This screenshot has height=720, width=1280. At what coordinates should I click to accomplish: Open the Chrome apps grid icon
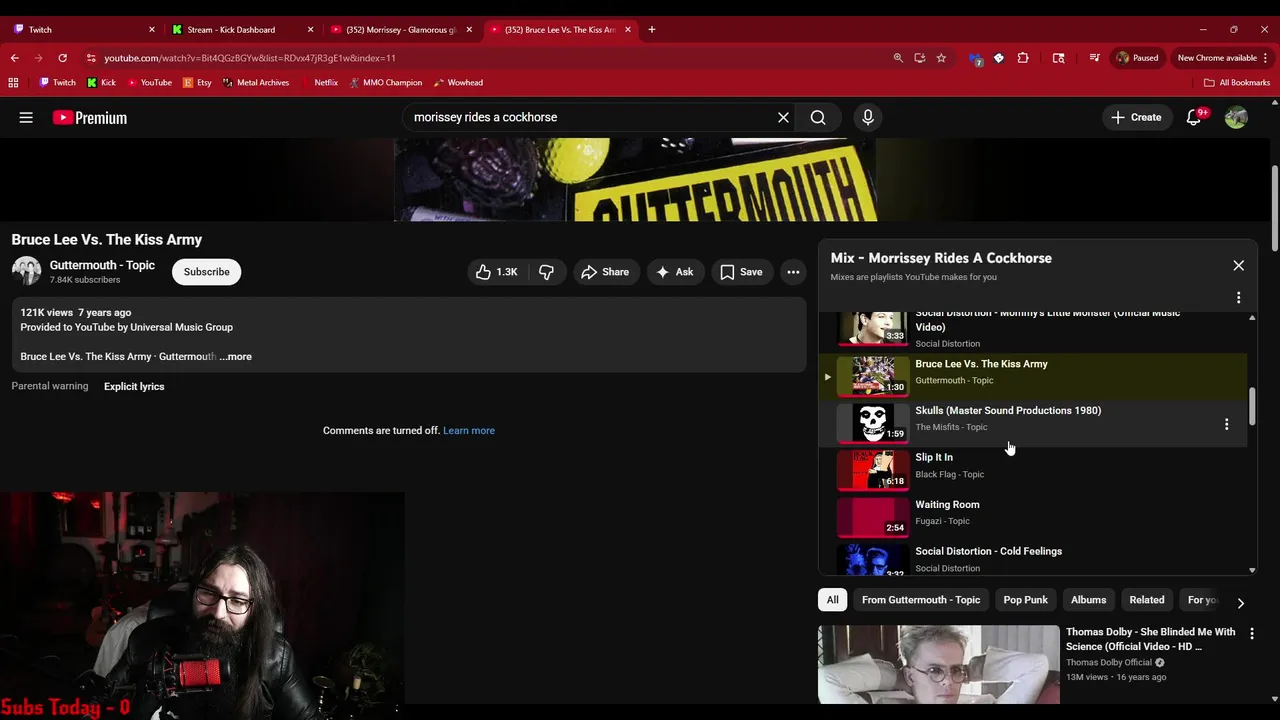[x=13, y=83]
